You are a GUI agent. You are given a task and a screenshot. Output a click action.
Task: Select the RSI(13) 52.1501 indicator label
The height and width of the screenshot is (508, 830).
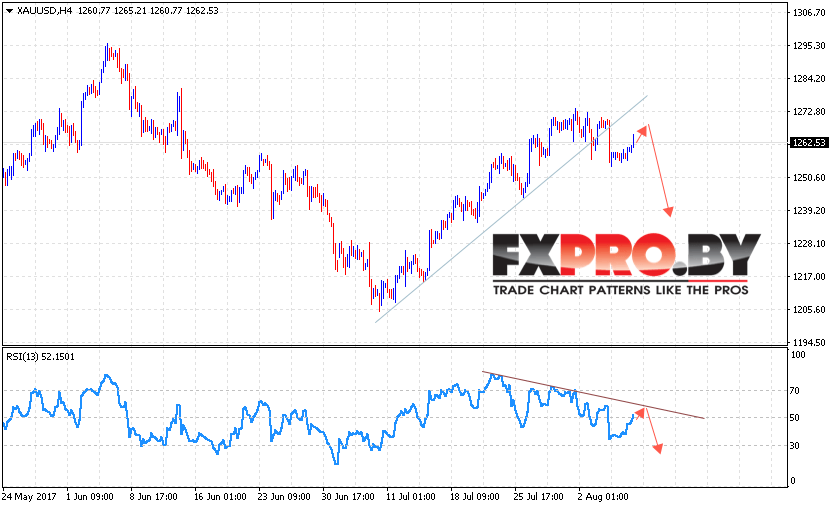[40, 357]
